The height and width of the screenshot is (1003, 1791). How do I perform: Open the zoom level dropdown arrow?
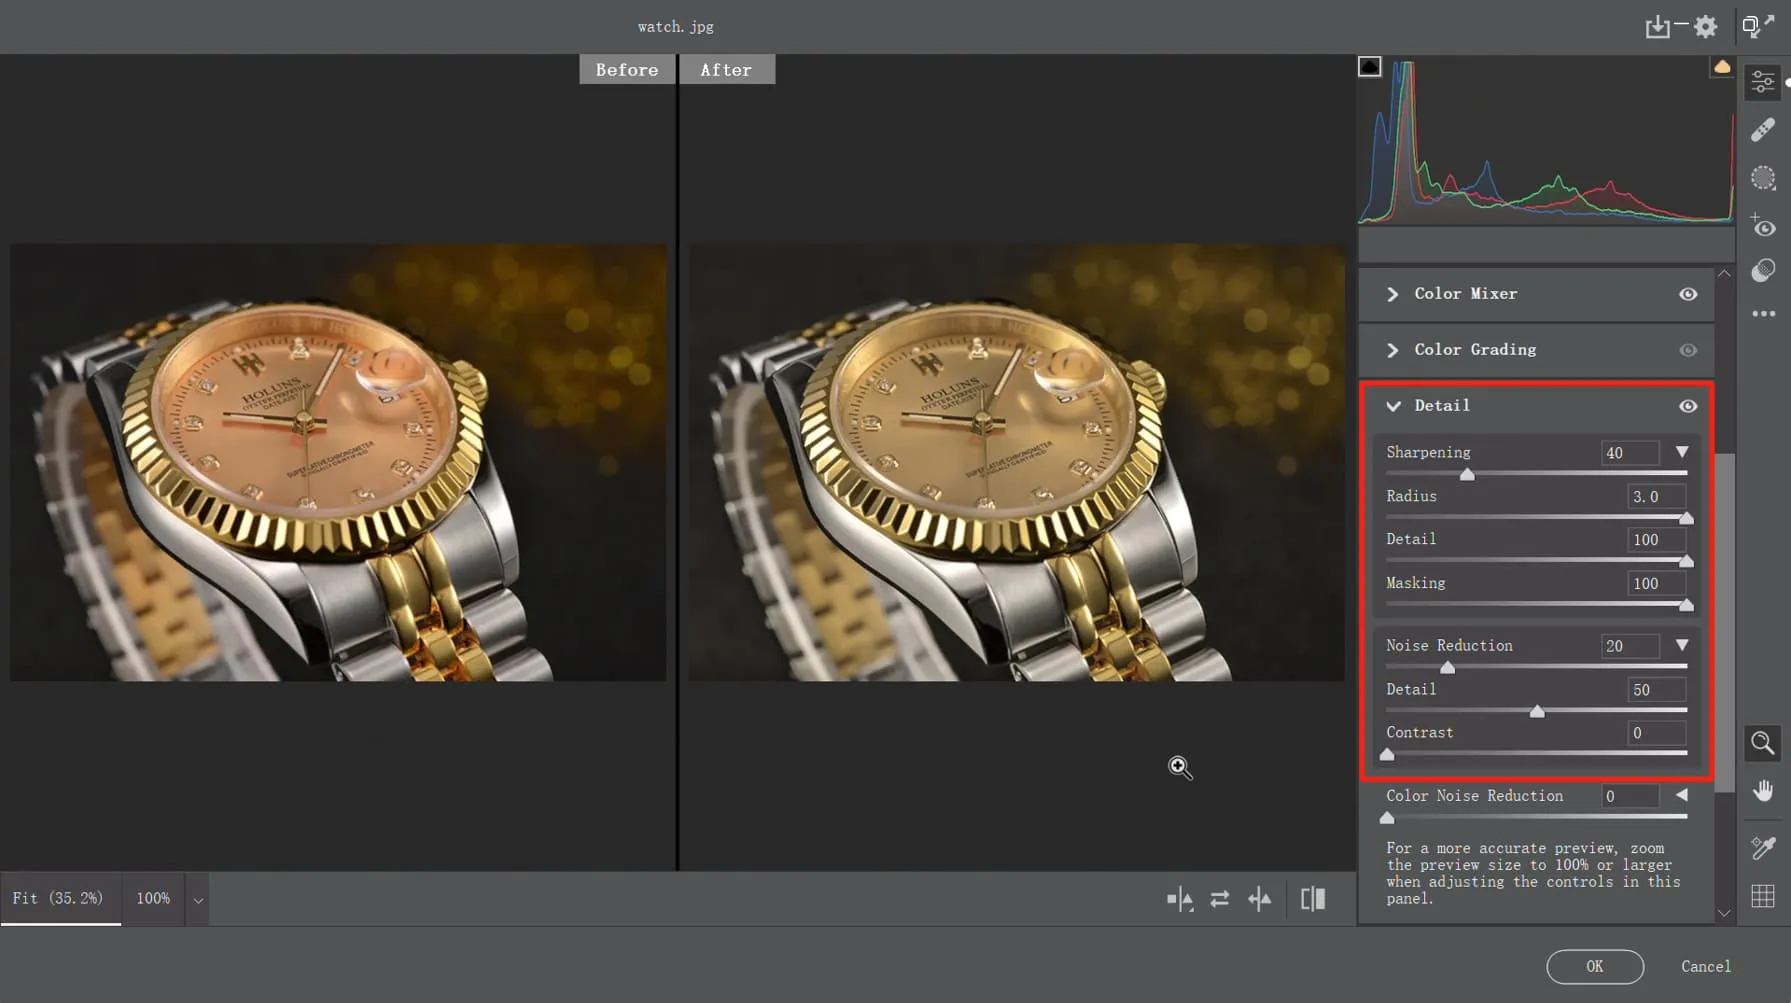point(198,900)
